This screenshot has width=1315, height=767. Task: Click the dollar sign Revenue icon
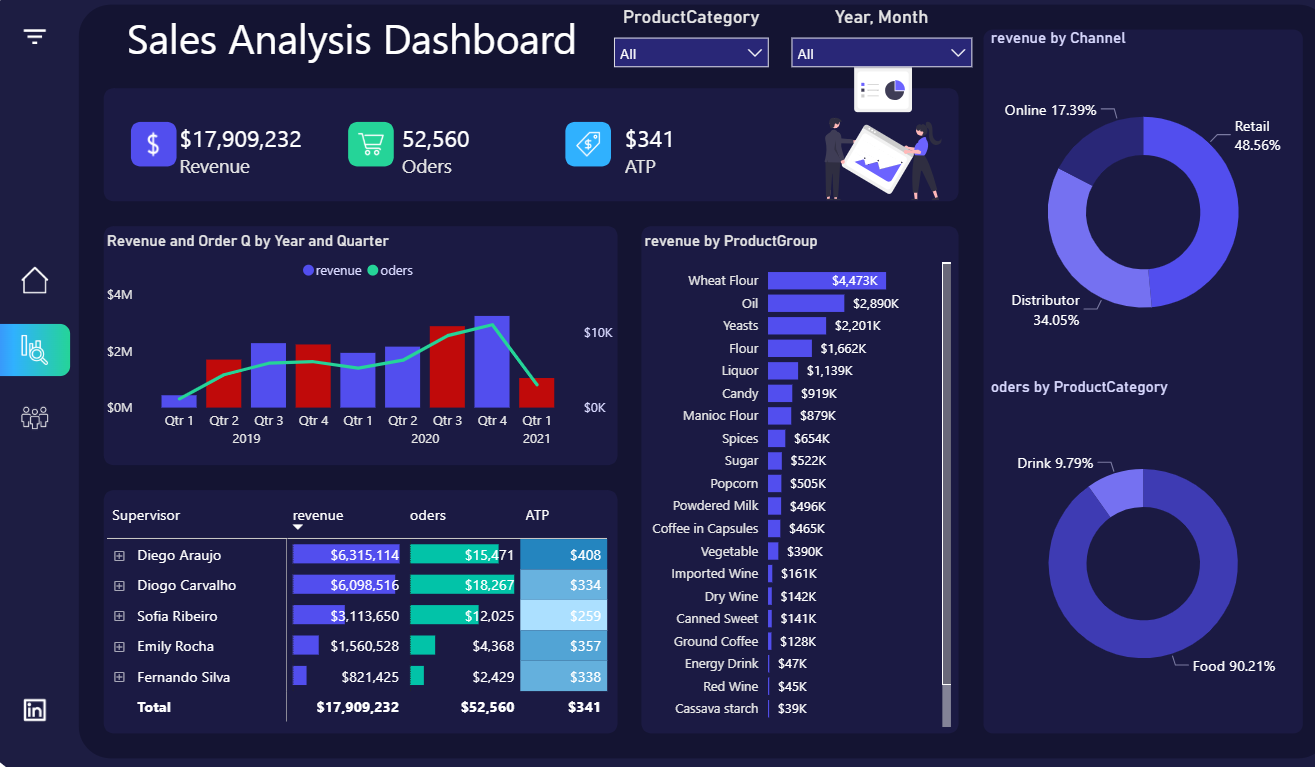(153, 143)
